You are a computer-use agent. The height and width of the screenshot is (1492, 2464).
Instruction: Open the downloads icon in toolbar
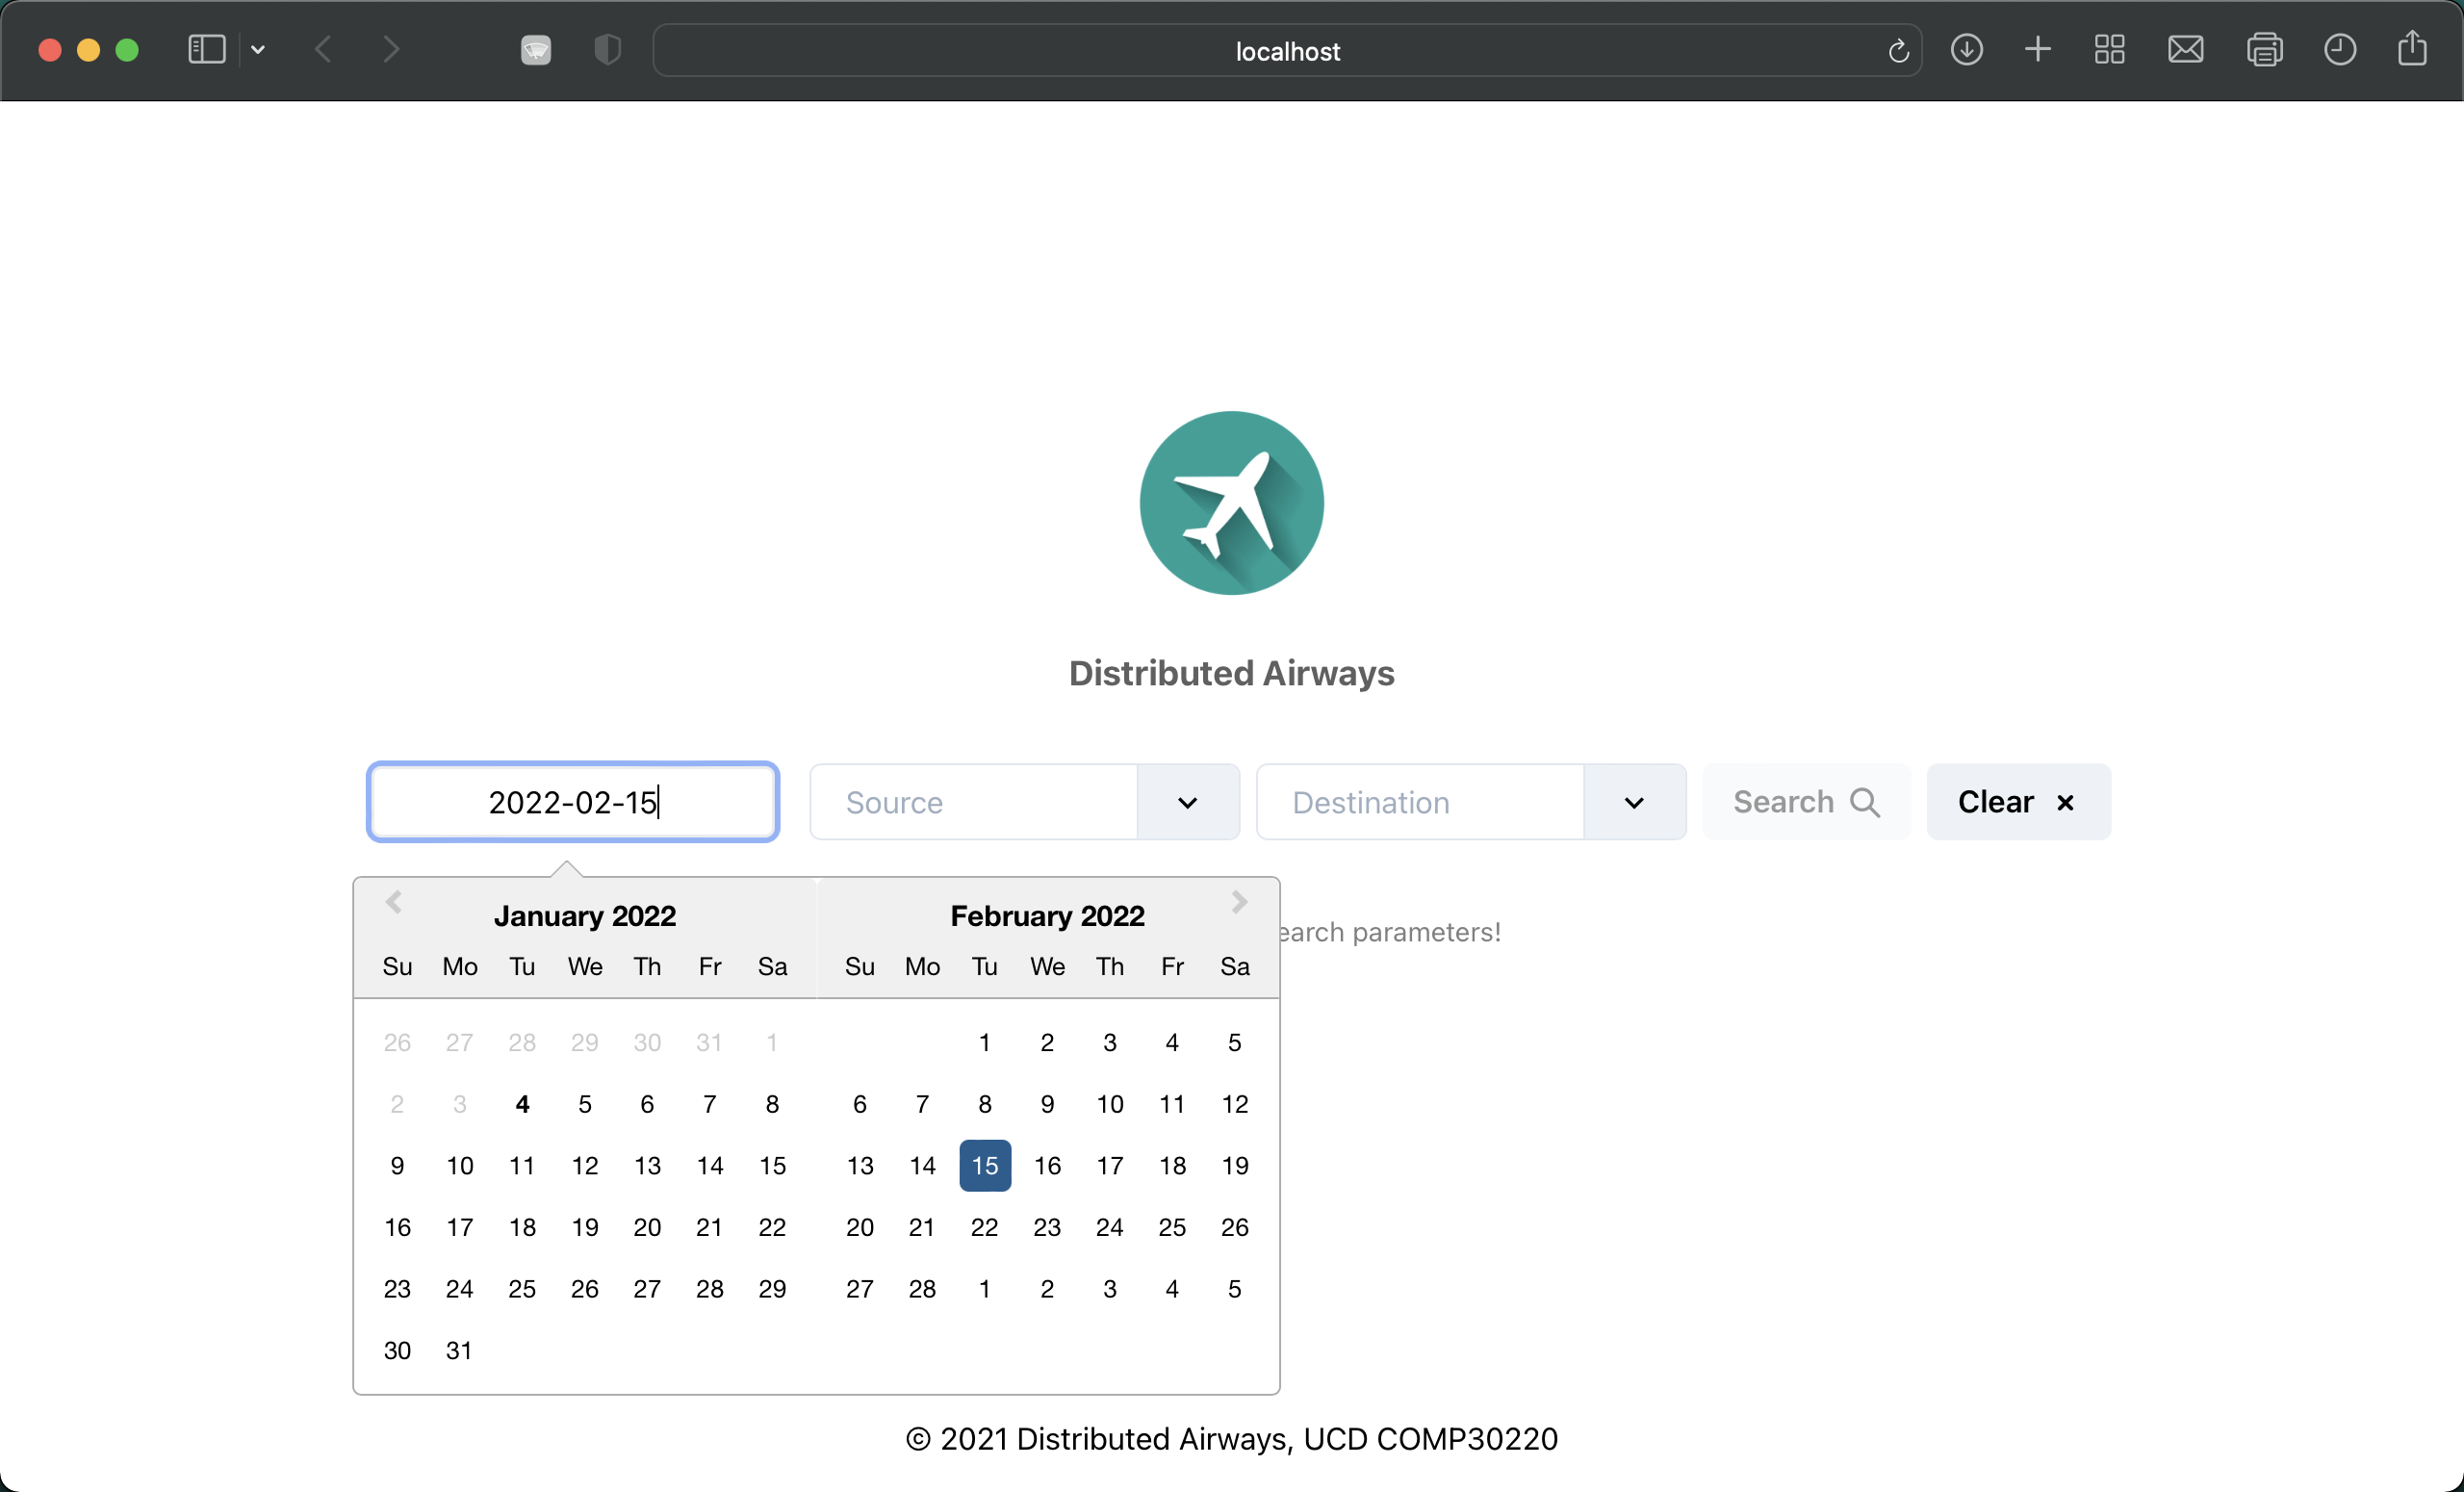[x=1966, y=50]
